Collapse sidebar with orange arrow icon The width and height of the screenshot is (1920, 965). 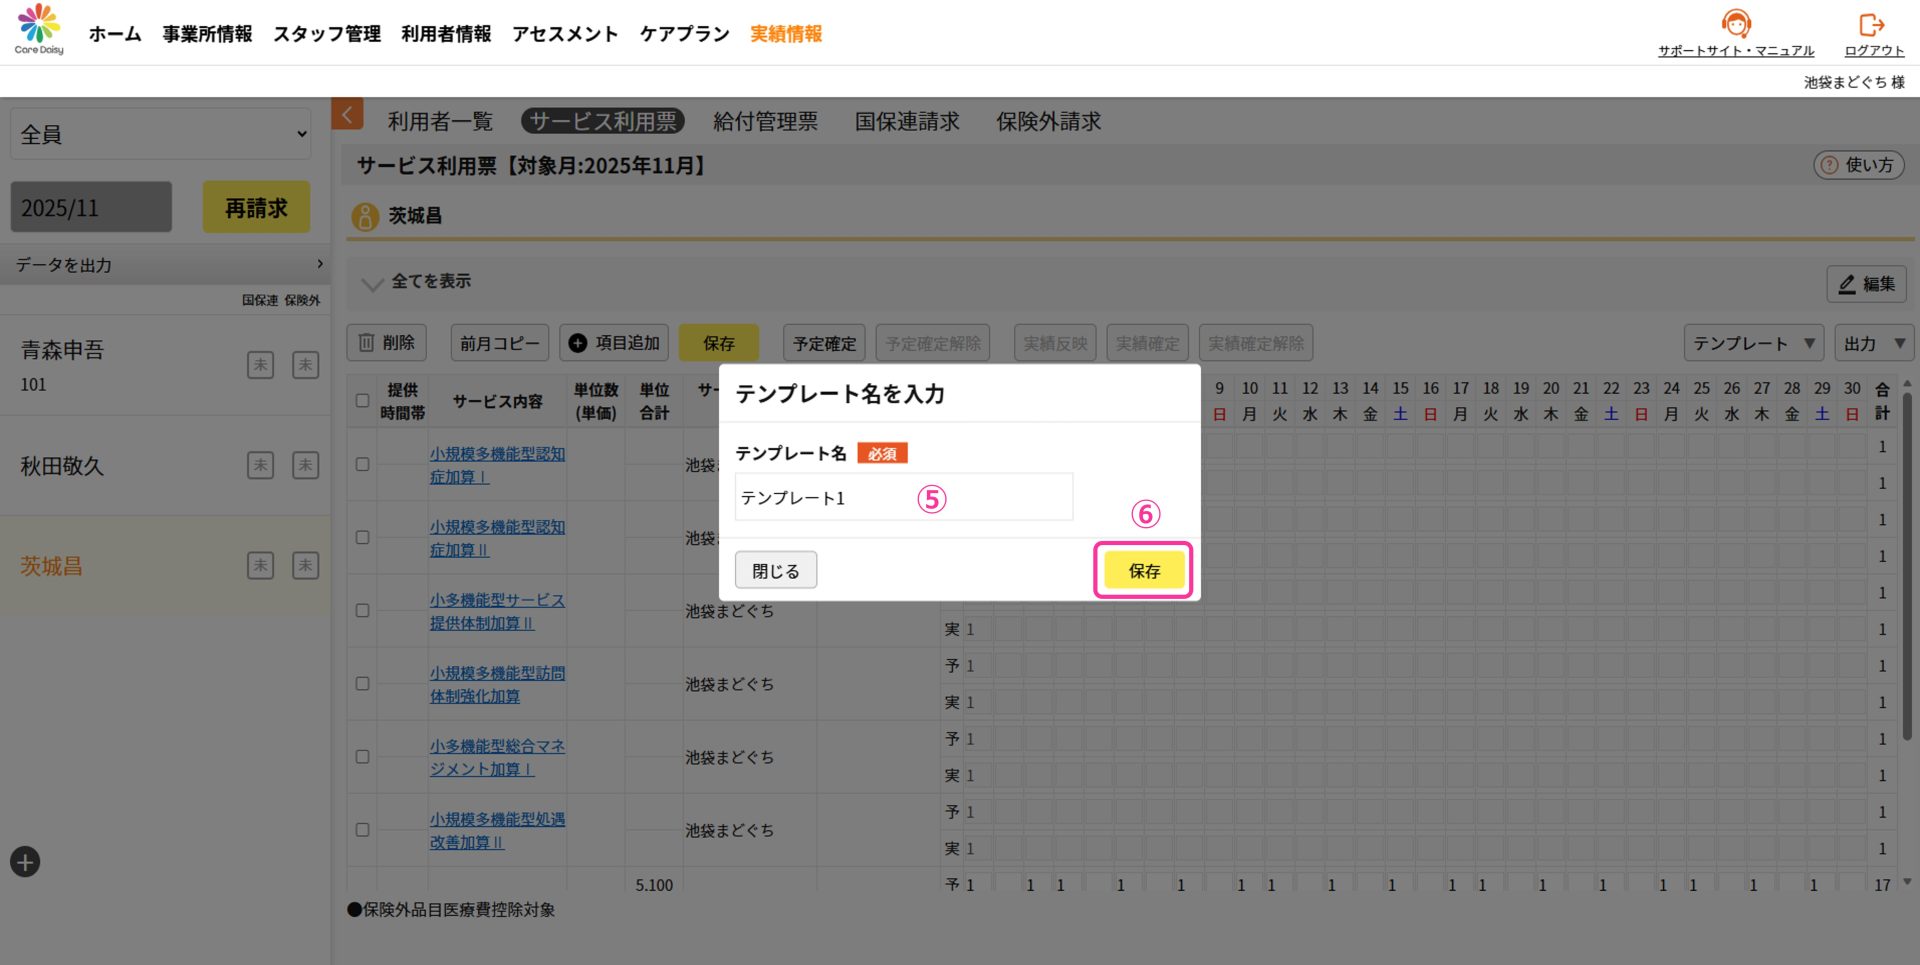tap(347, 115)
